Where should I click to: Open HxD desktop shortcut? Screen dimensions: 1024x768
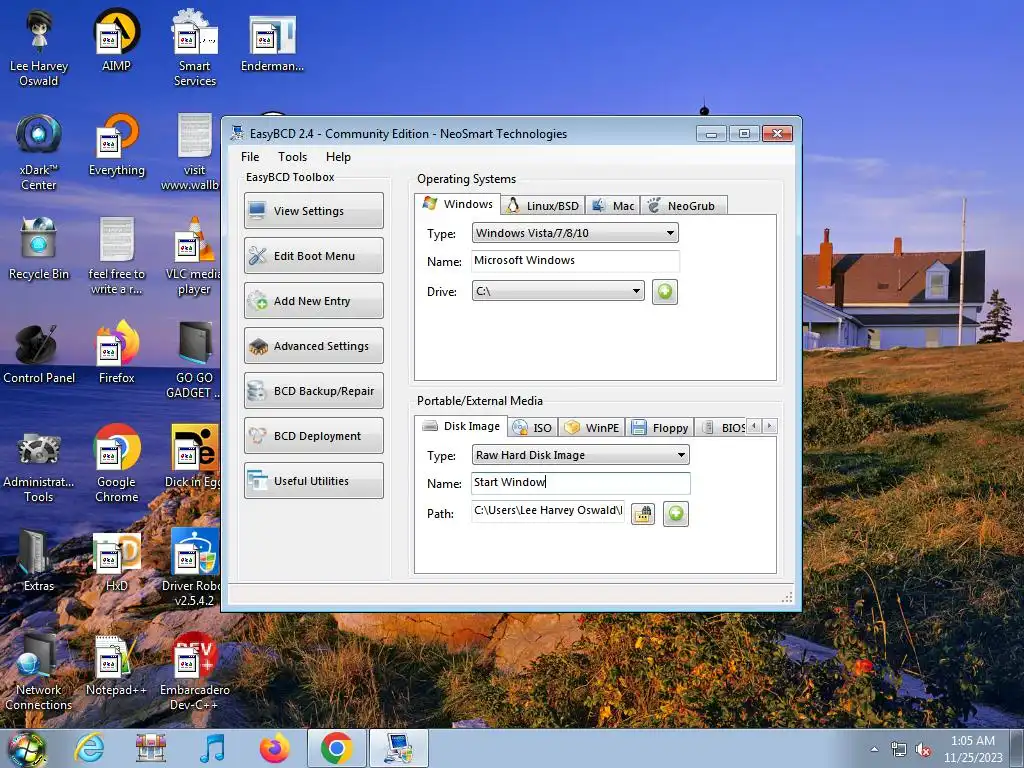(116, 560)
